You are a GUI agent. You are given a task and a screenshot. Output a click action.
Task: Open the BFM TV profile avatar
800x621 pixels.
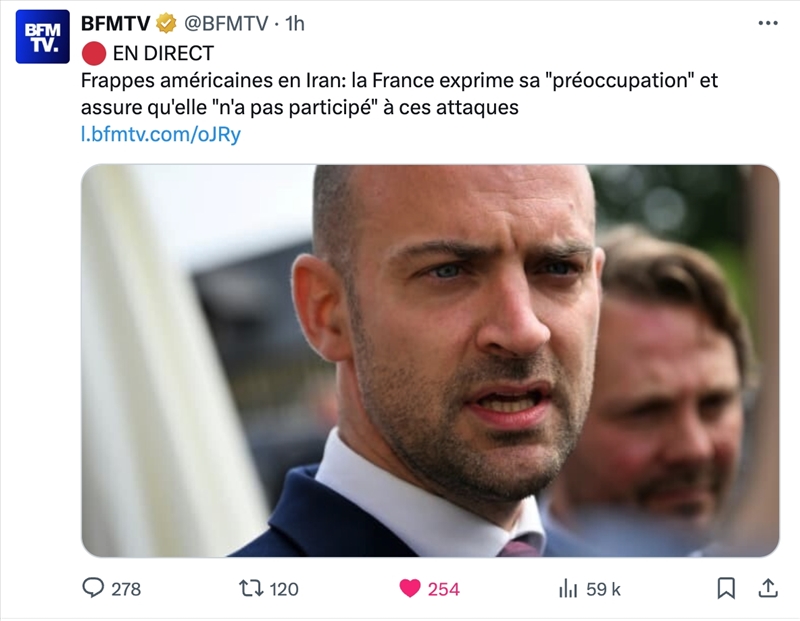pyautogui.click(x=42, y=37)
